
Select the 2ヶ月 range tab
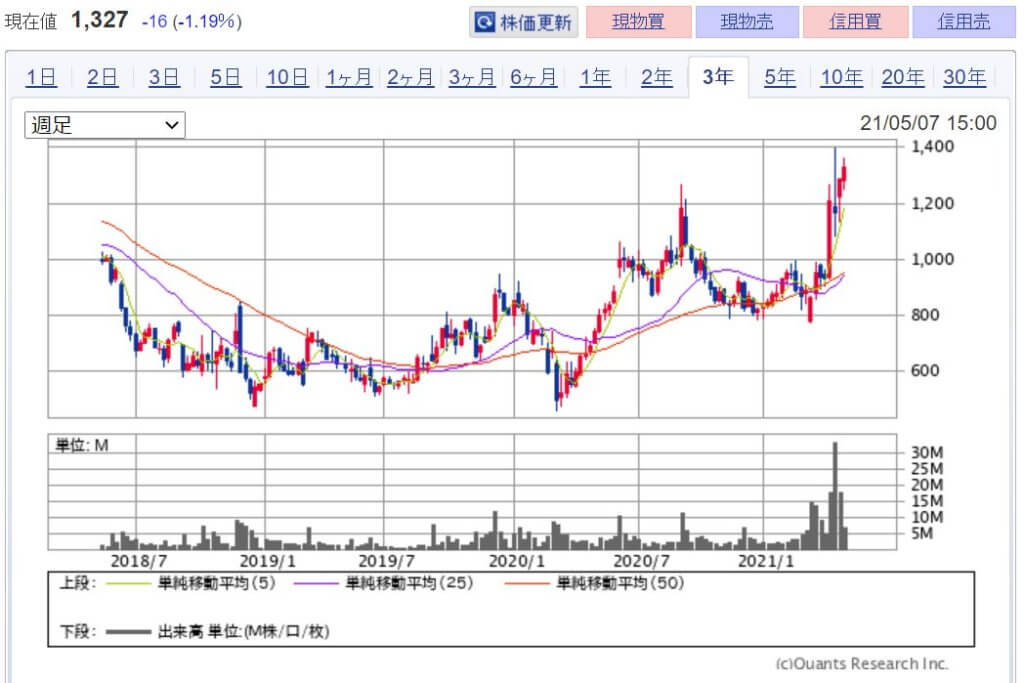coord(410,78)
